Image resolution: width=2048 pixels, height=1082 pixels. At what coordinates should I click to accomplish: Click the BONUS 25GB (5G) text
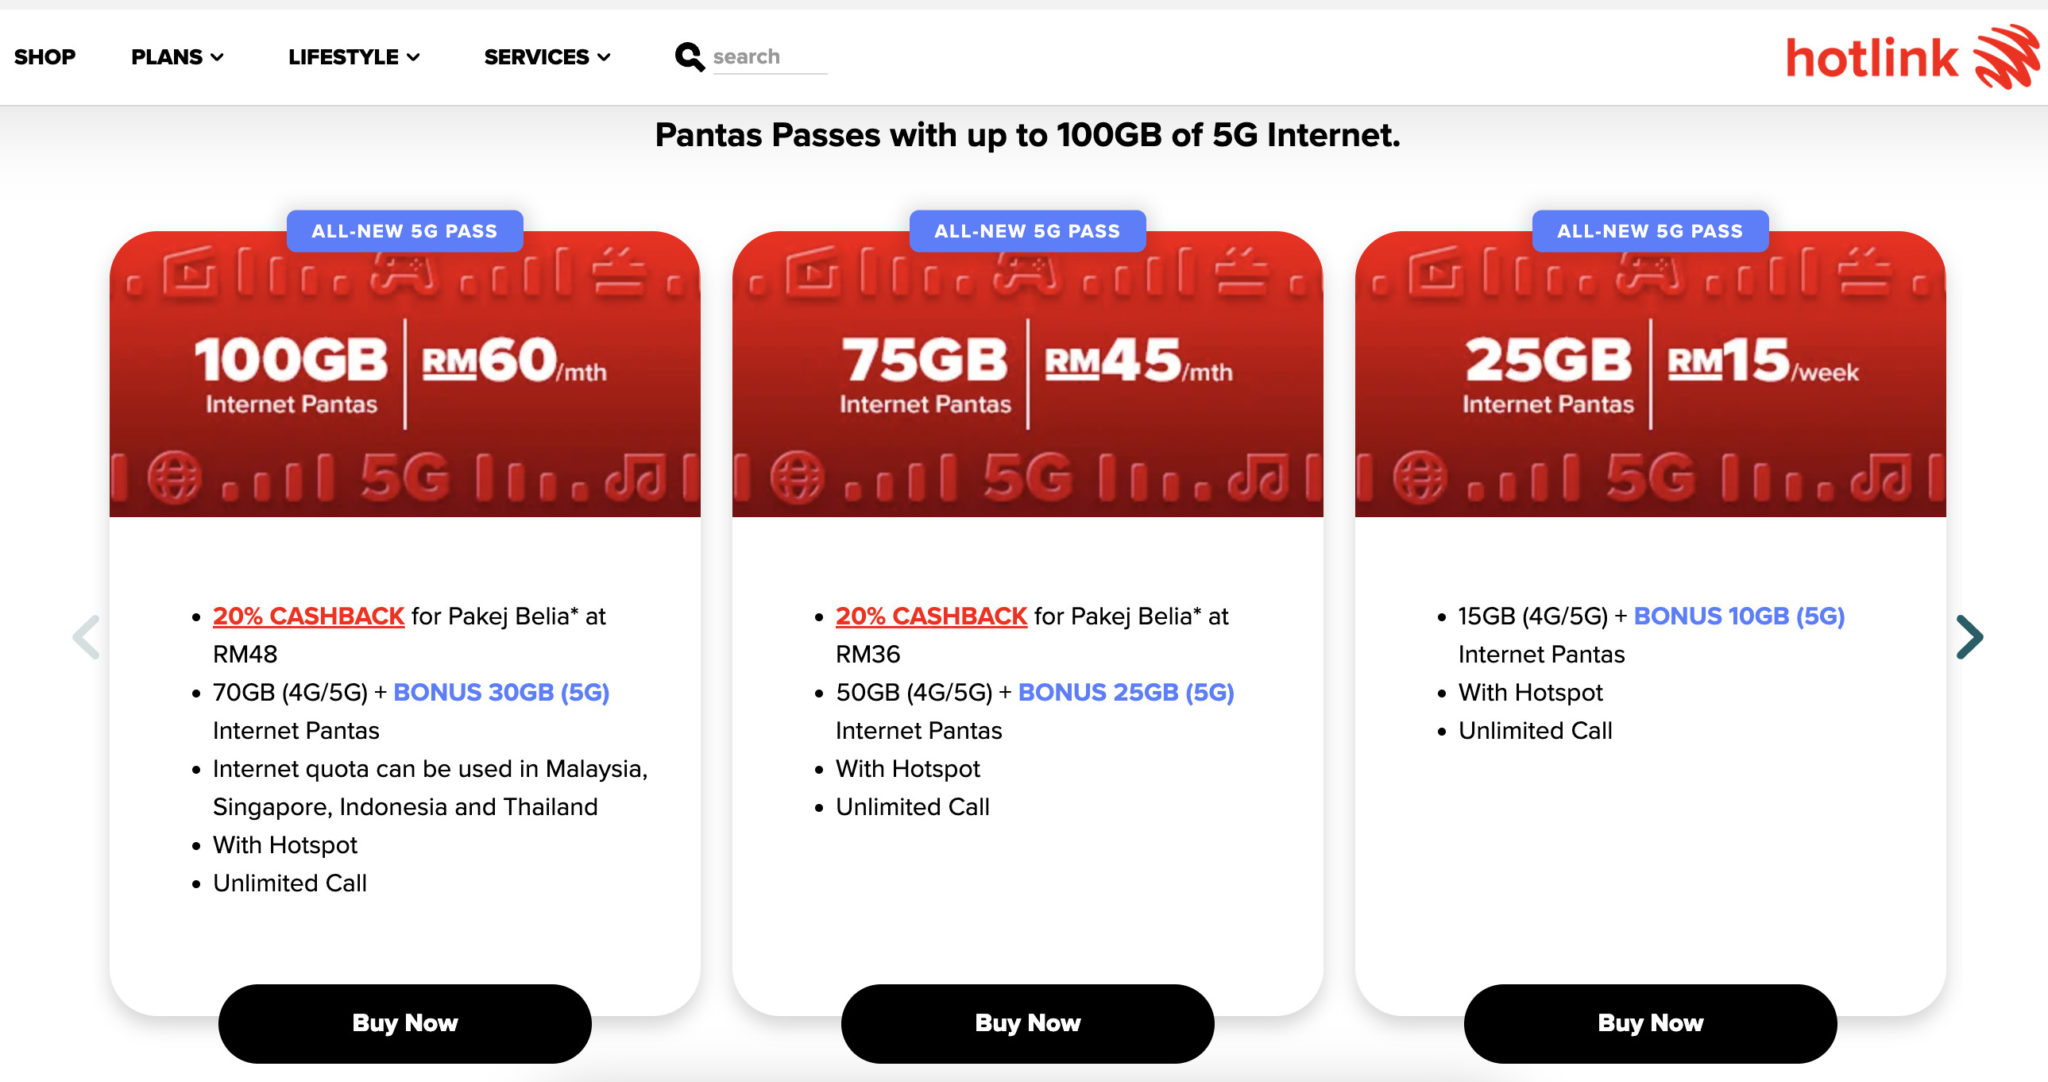click(1126, 692)
